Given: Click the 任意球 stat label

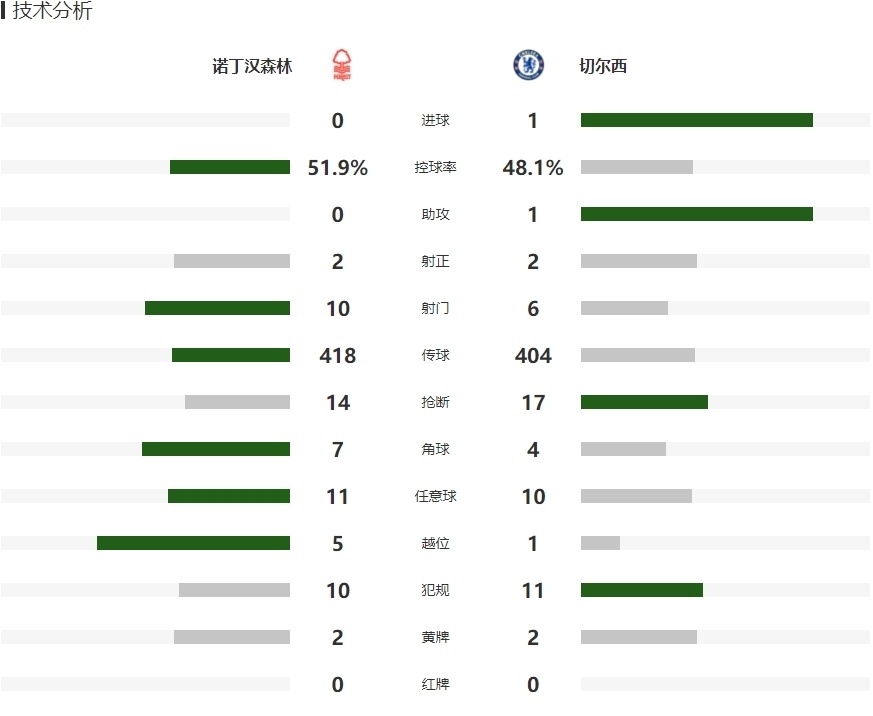Looking at the screenshot, I should [435, 496].
